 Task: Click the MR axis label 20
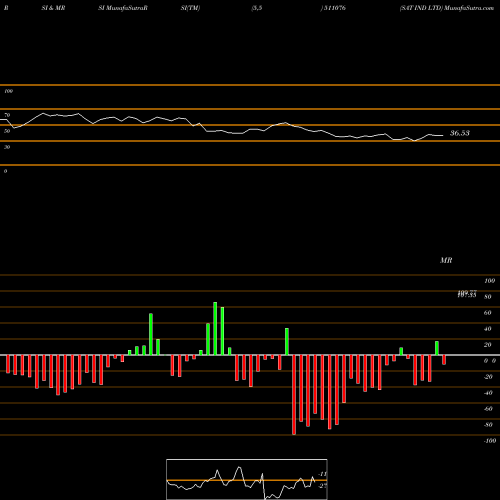pyautogui.click(x=488, y=345)
